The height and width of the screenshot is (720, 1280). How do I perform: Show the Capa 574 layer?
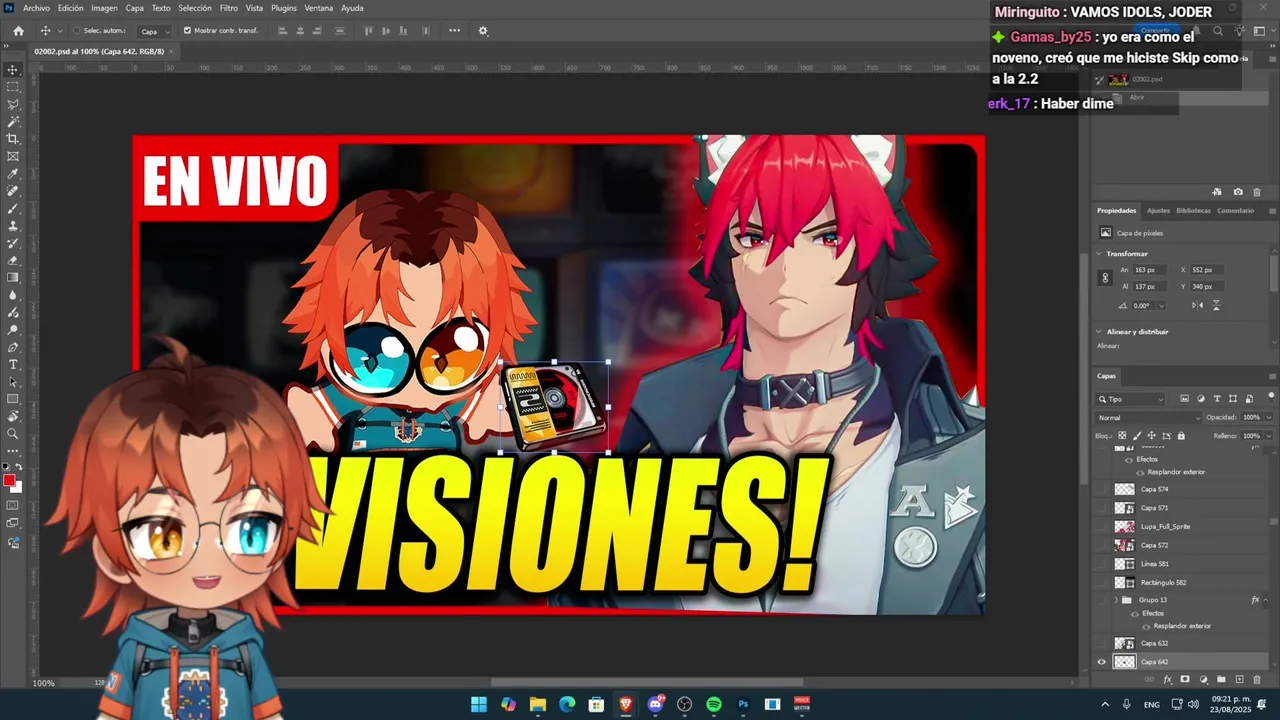pyautogui.click(x=1102, y=489)
